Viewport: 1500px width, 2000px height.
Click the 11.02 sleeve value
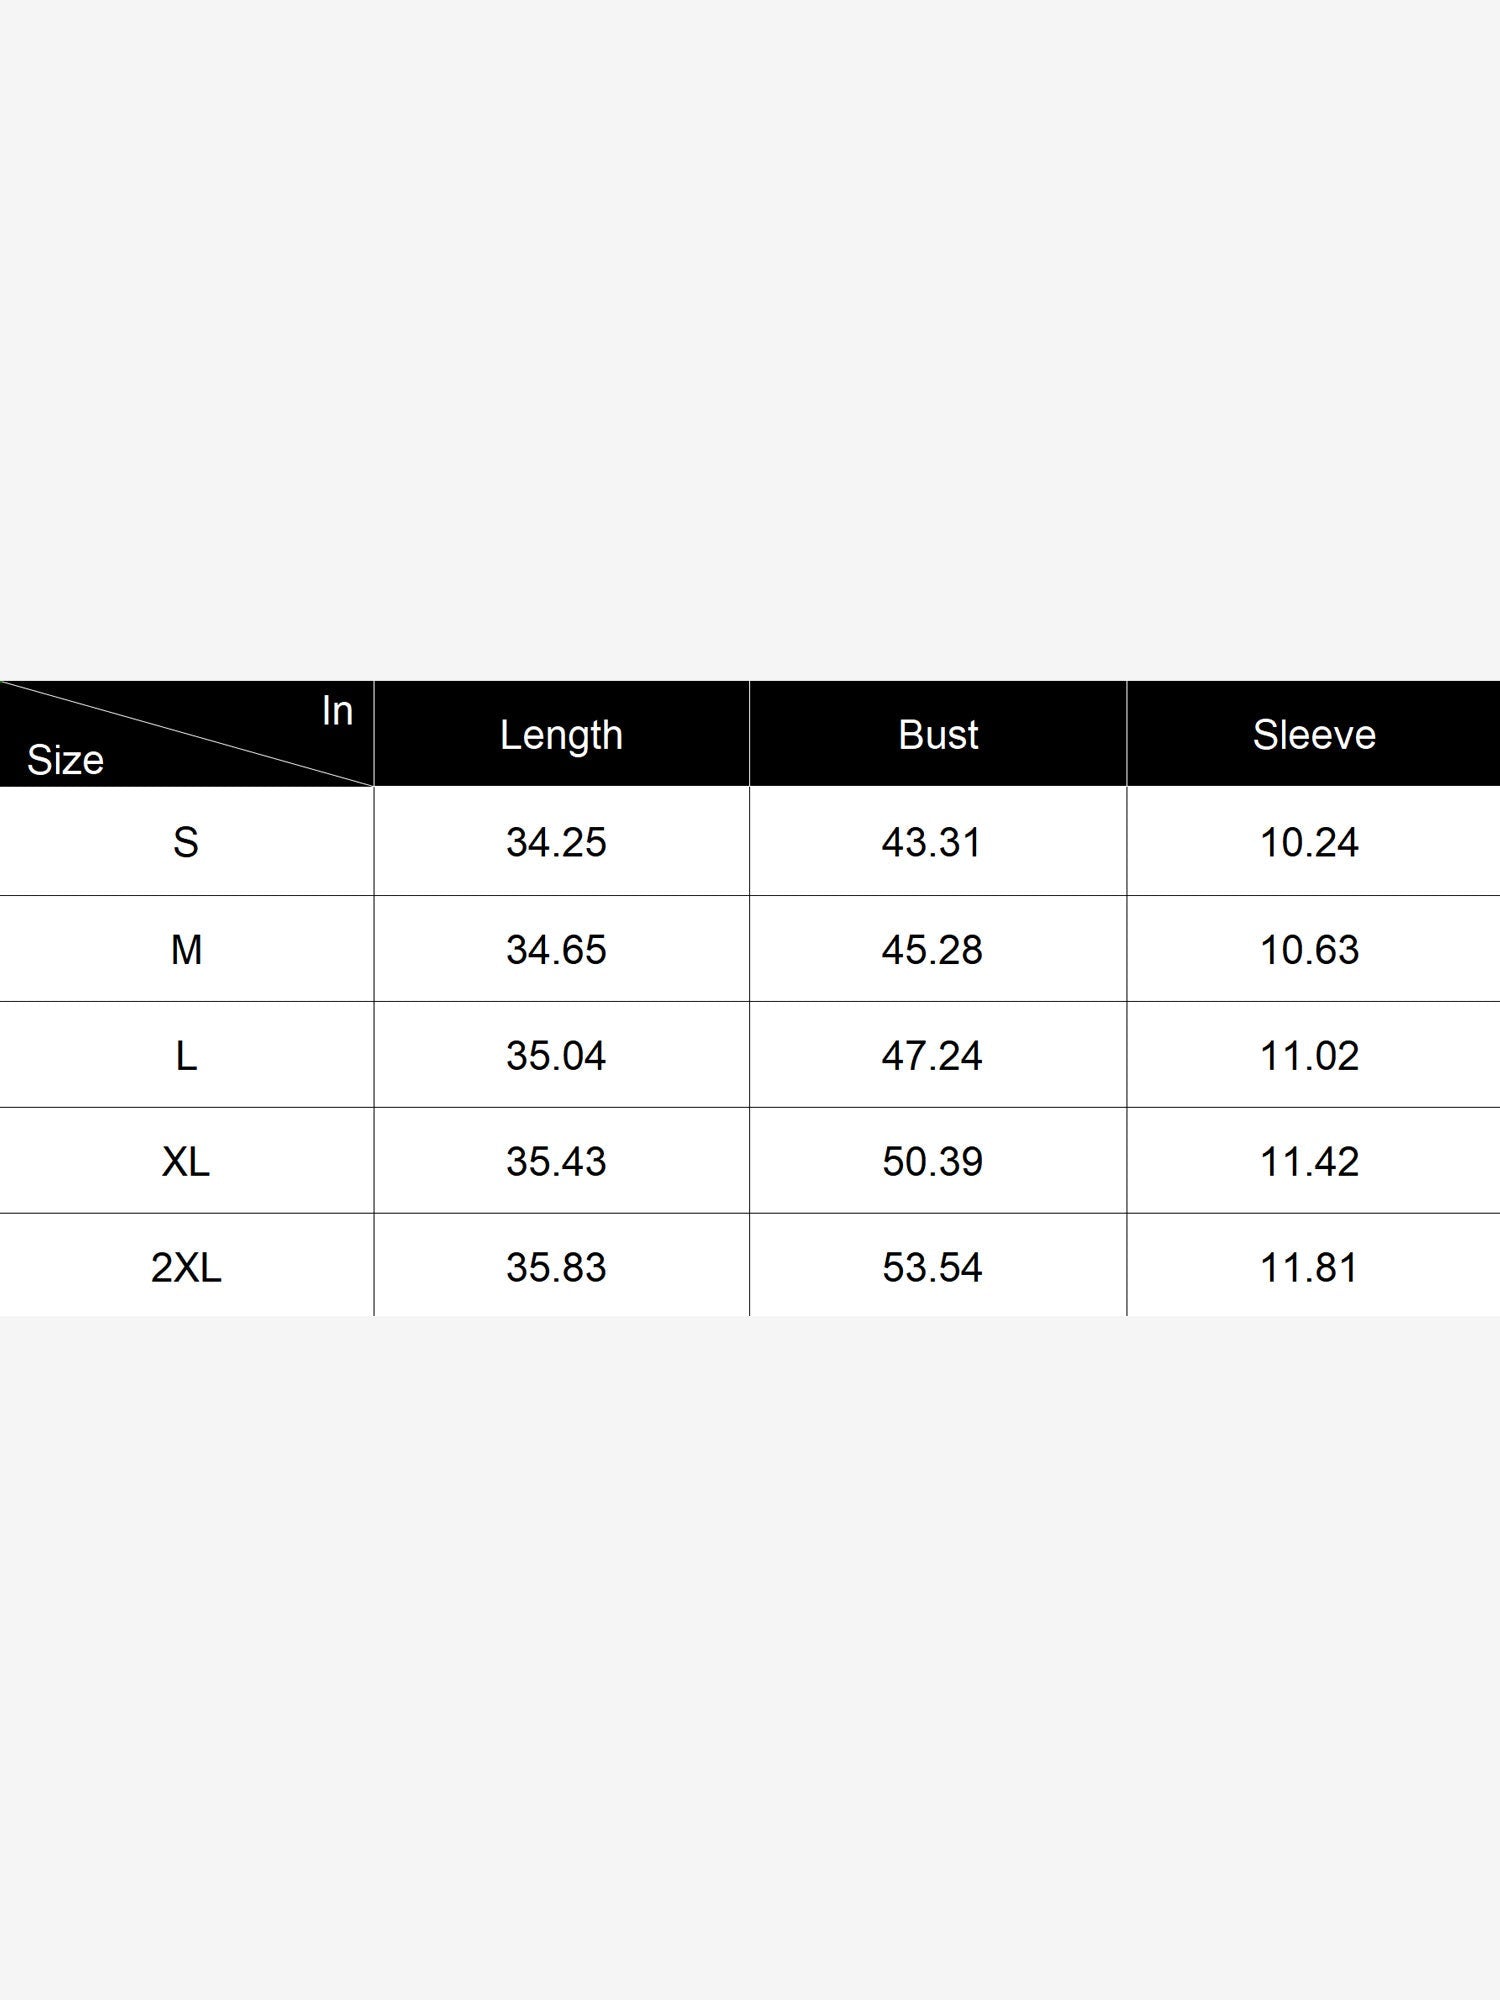[1309, 1055]
